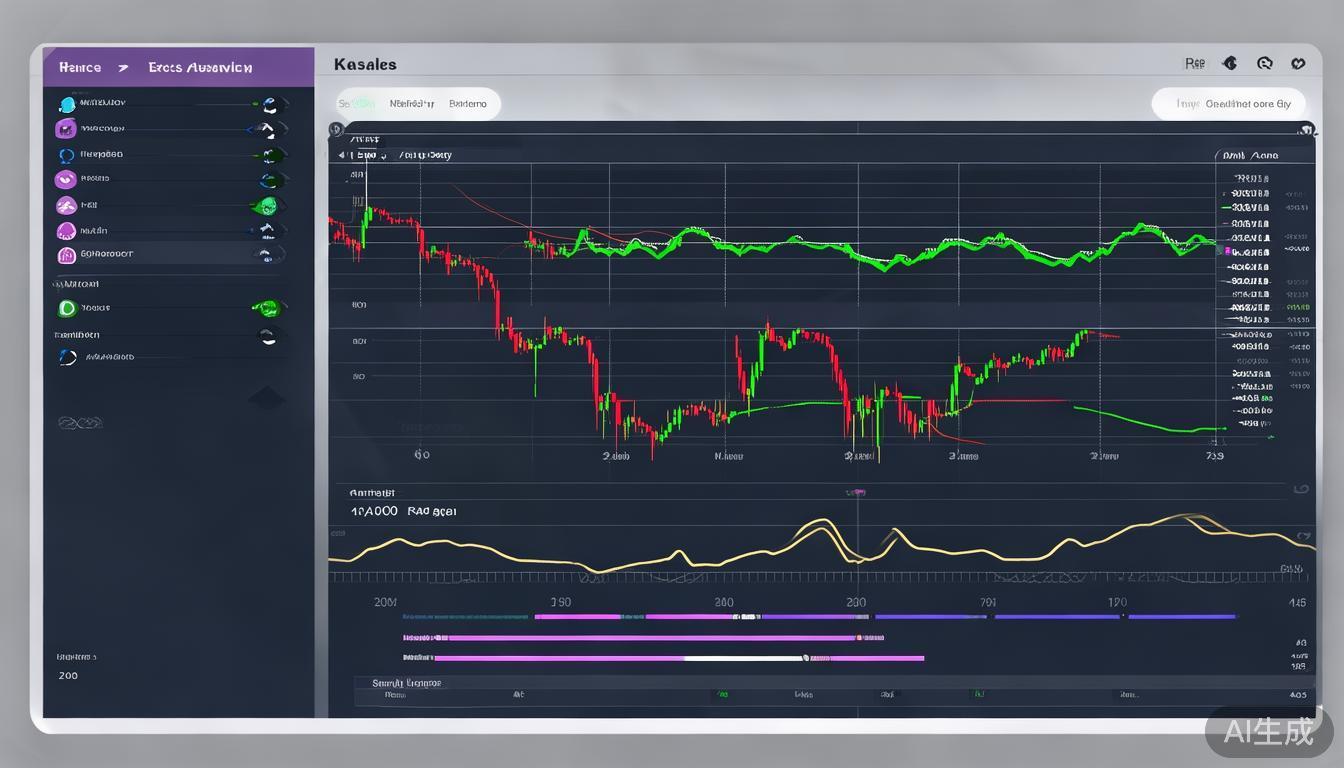Viewport: 1344px width, 768px height.
Task: Click the green ring icon in the lower sidebar section
Action: pyautogui.click(x=67, y=309)
